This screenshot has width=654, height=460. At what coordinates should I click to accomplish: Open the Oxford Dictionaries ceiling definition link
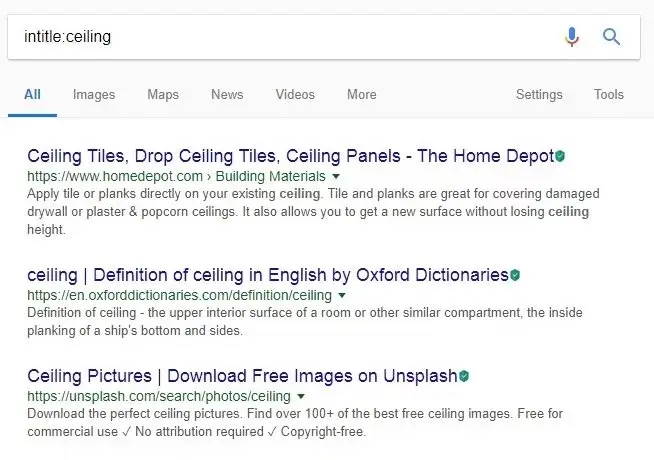(268, 275)
